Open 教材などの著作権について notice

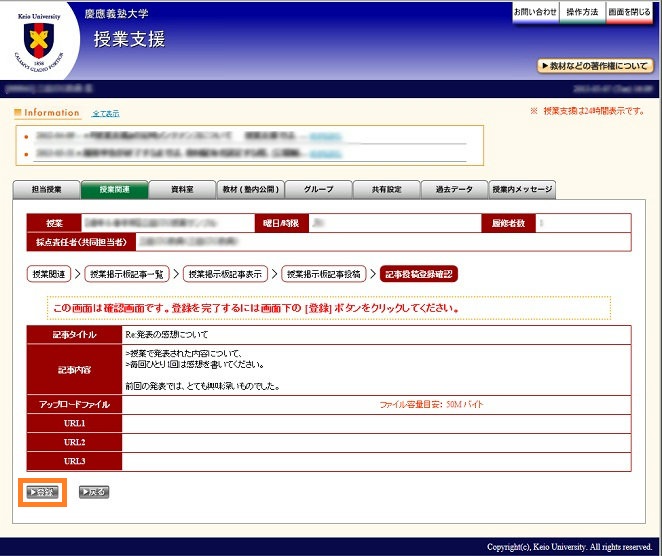coord(595,66)
